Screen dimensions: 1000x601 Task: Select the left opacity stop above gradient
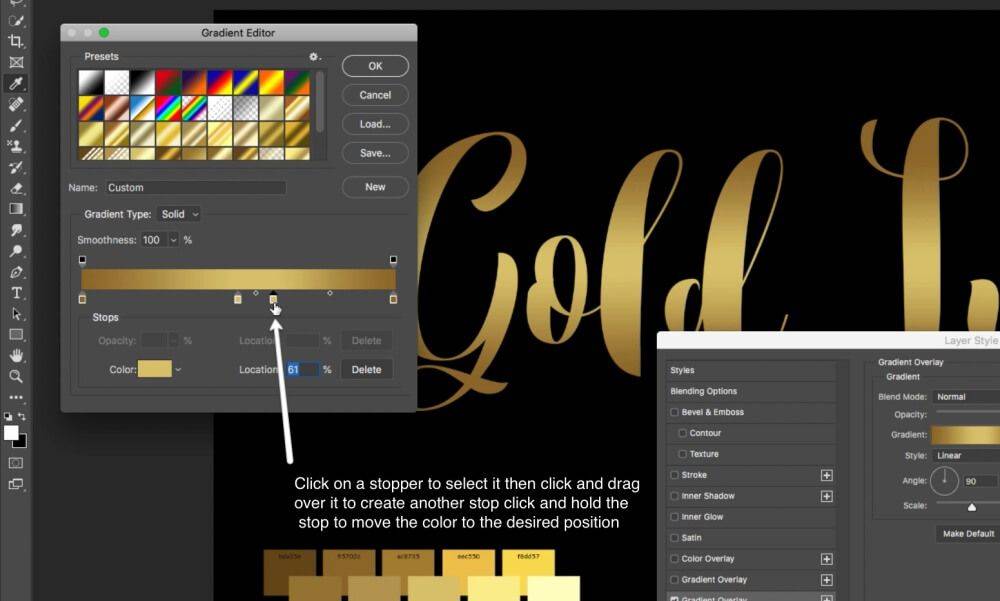coord(82,260)
